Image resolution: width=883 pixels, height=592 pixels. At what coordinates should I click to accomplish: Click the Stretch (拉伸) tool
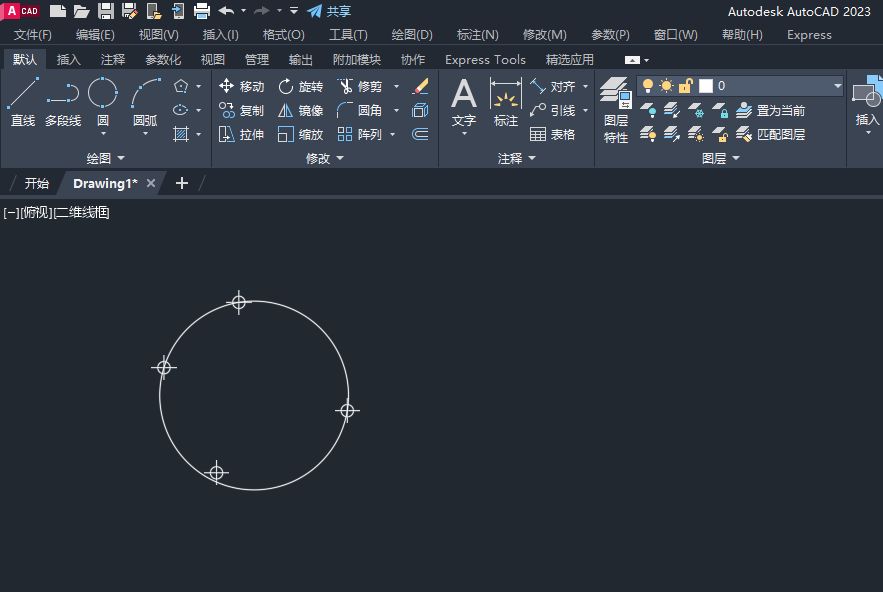click(241, 134)
